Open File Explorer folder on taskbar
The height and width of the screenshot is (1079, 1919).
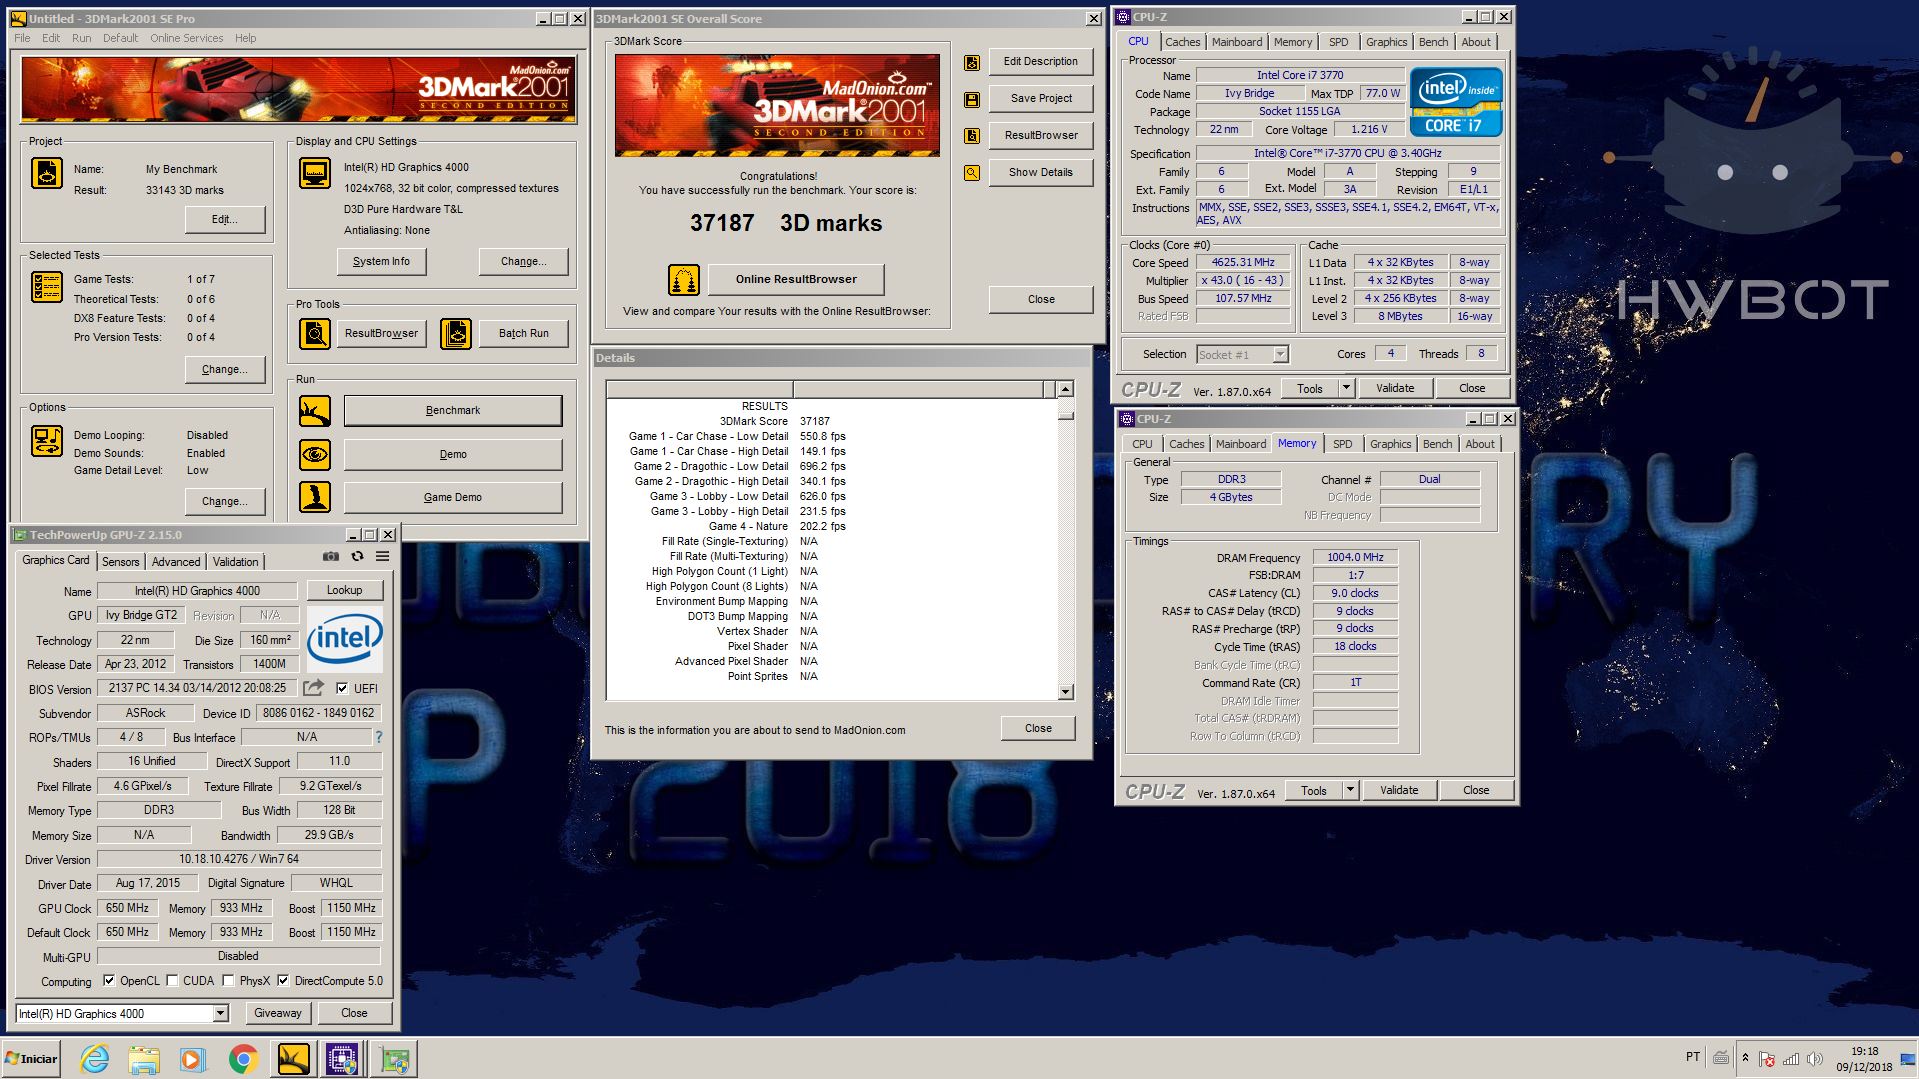coord(144,1059)
